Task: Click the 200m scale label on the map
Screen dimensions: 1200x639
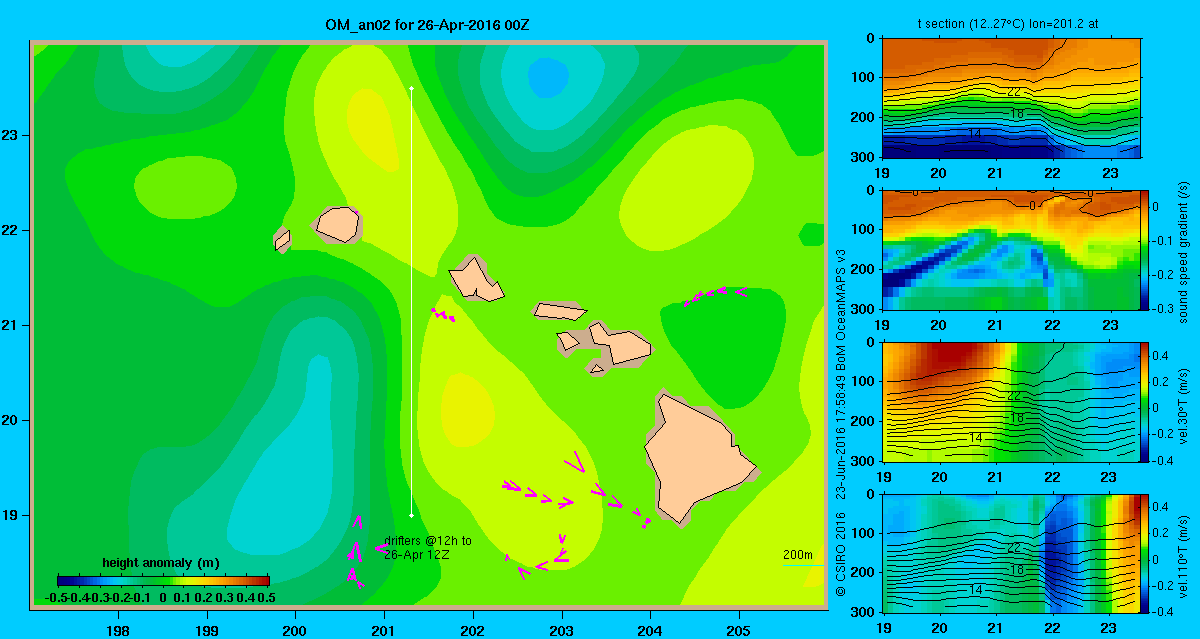Action: (x=797, y=555)
